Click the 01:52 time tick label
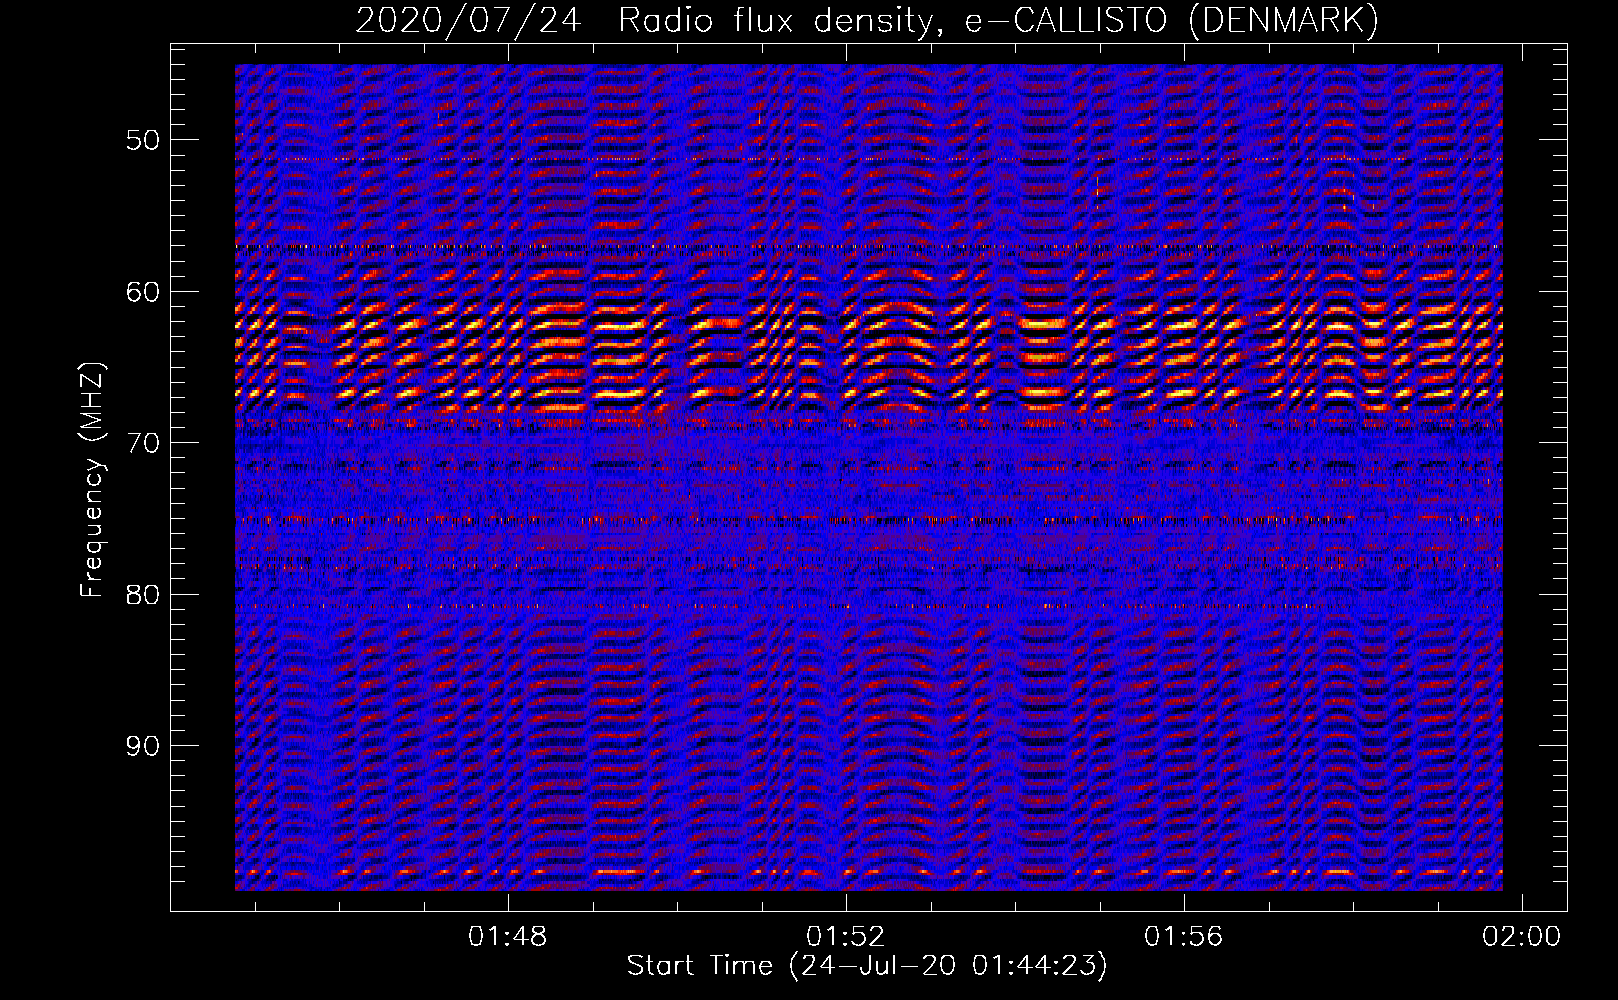The width and height of the screenshot is (1618, 1000). tap(846, 937)
